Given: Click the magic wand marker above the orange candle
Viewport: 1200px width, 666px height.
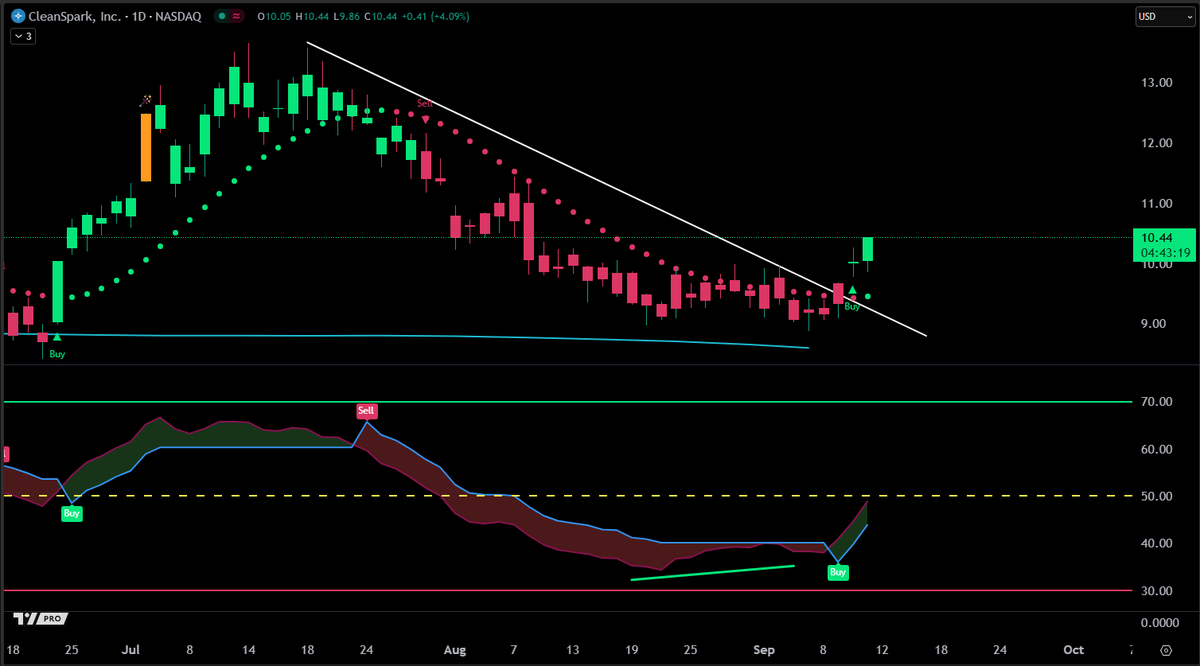Looking at the screenshot, I should pos(146,101).
